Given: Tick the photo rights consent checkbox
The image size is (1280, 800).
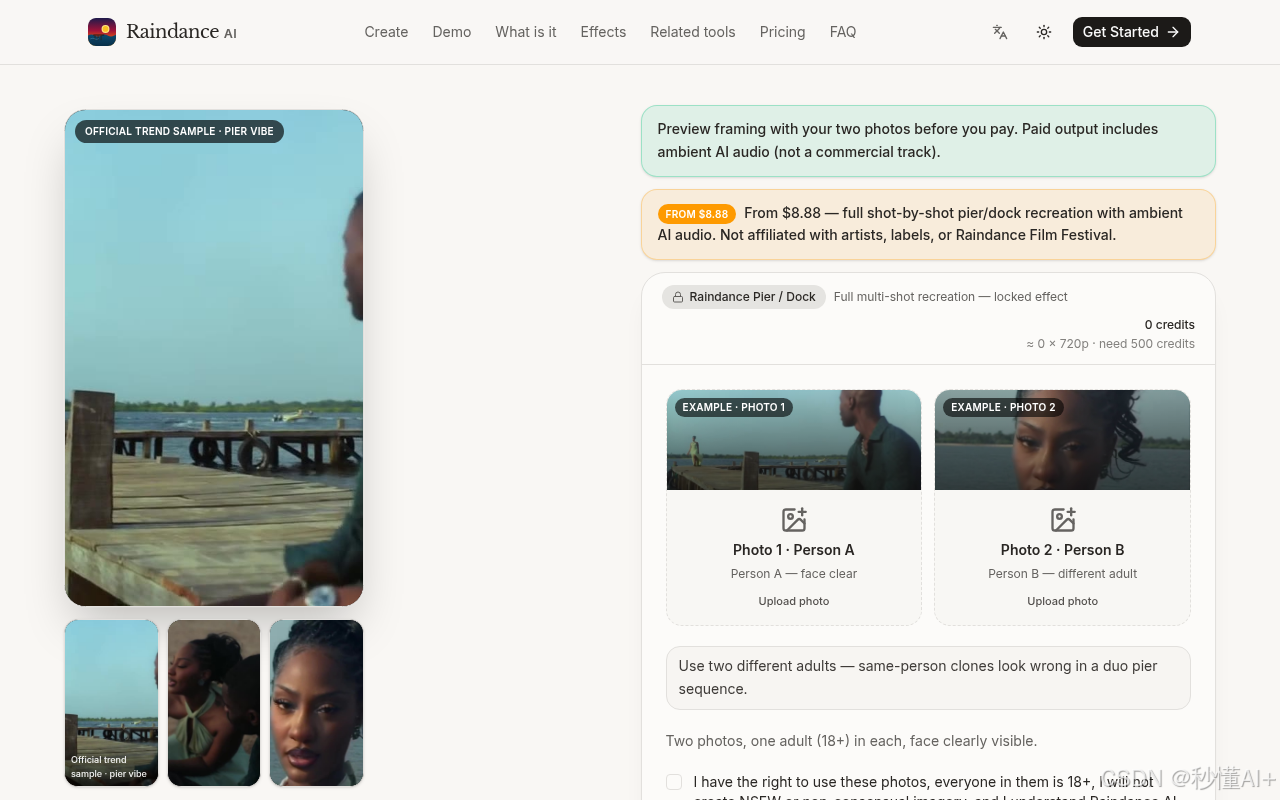Looking at the screenshot, I should pyautogui.click(x=674, y=782).
